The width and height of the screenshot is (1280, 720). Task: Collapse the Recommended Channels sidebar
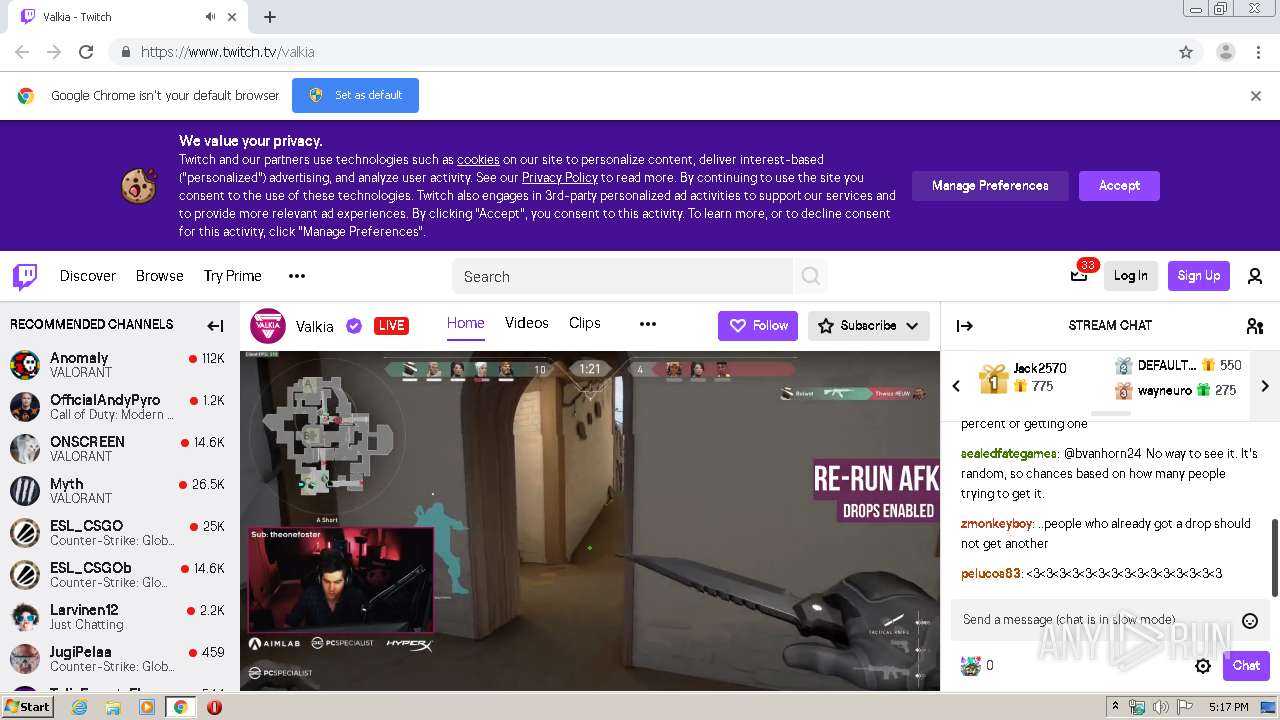[x=215, y=325]
